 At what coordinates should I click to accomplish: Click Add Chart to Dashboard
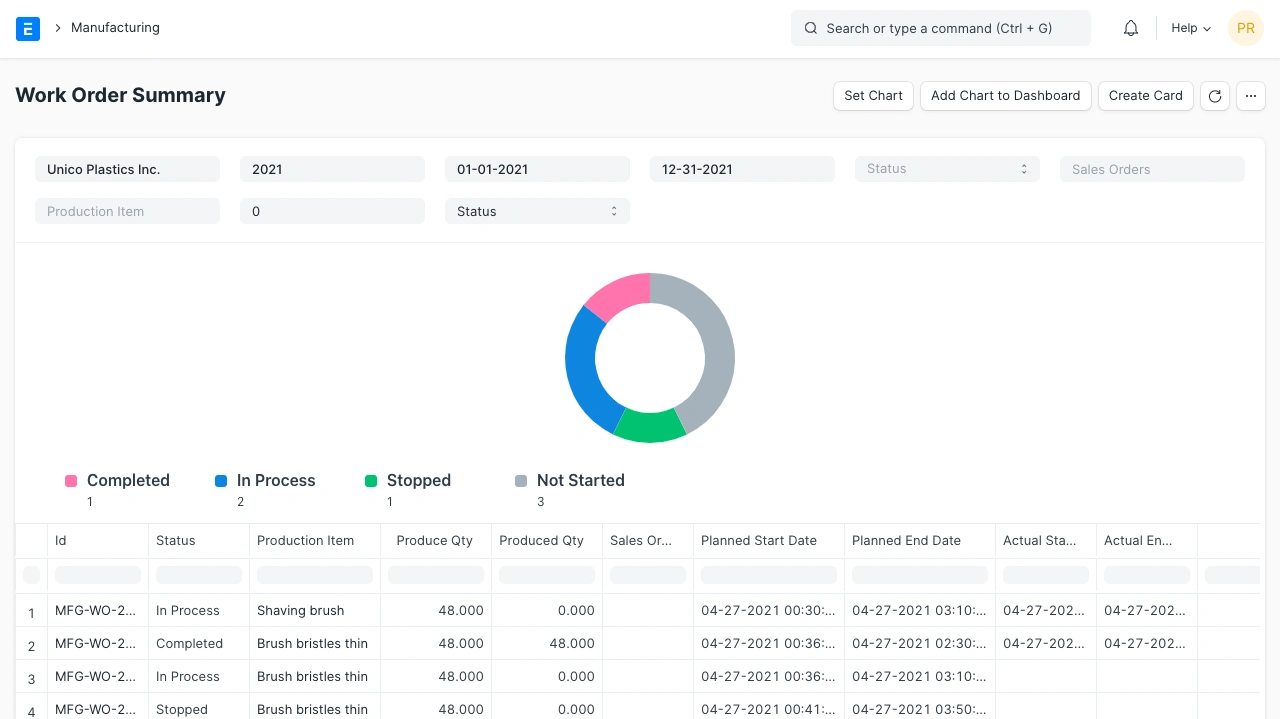[x=1005, y=96]
